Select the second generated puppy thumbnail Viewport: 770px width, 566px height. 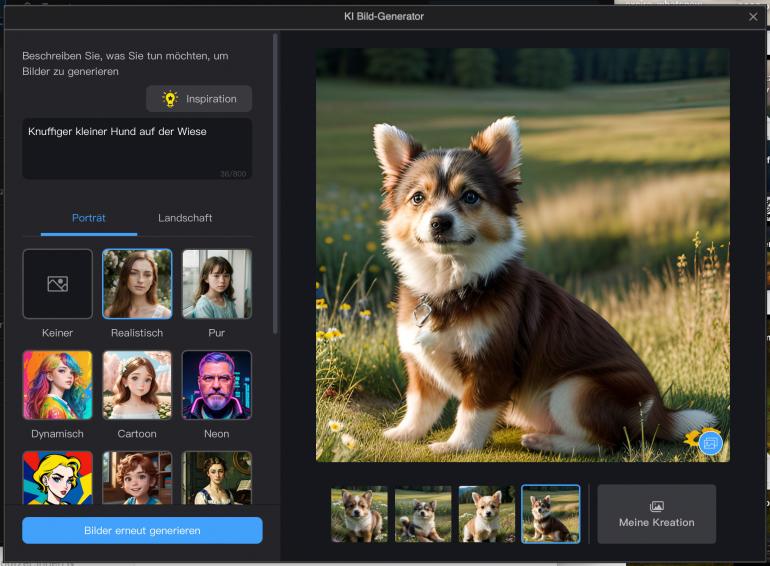pos(423,514)
